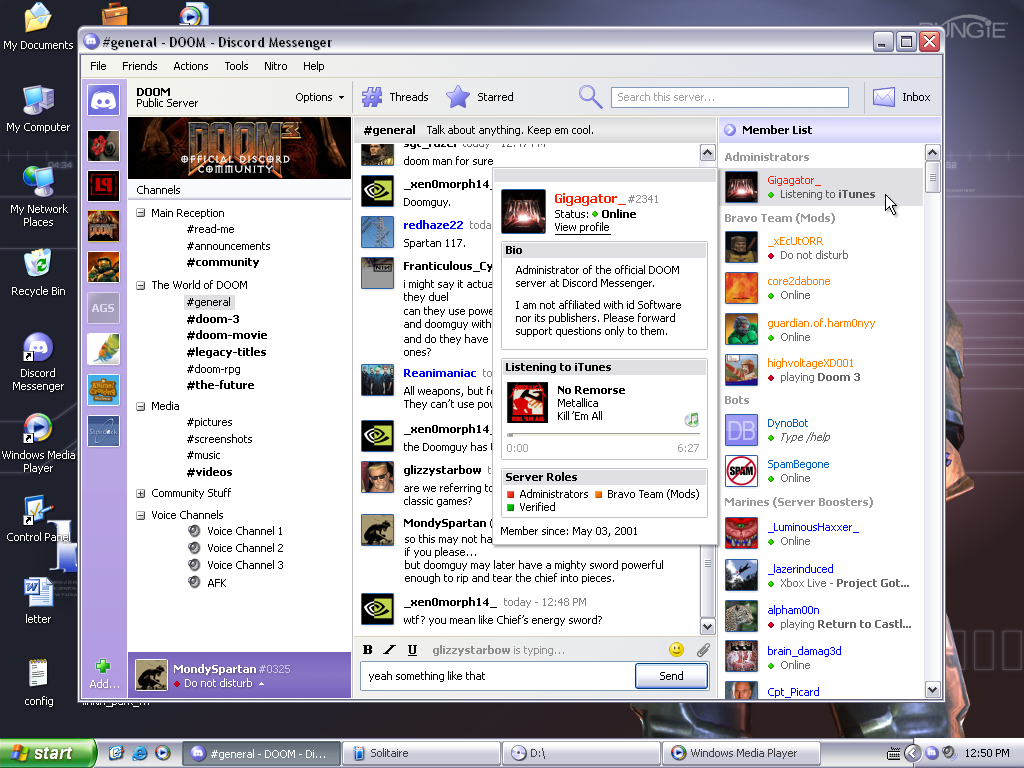Click the Starred star icon
Screen dimensions: 1024x768
point(458,97)
